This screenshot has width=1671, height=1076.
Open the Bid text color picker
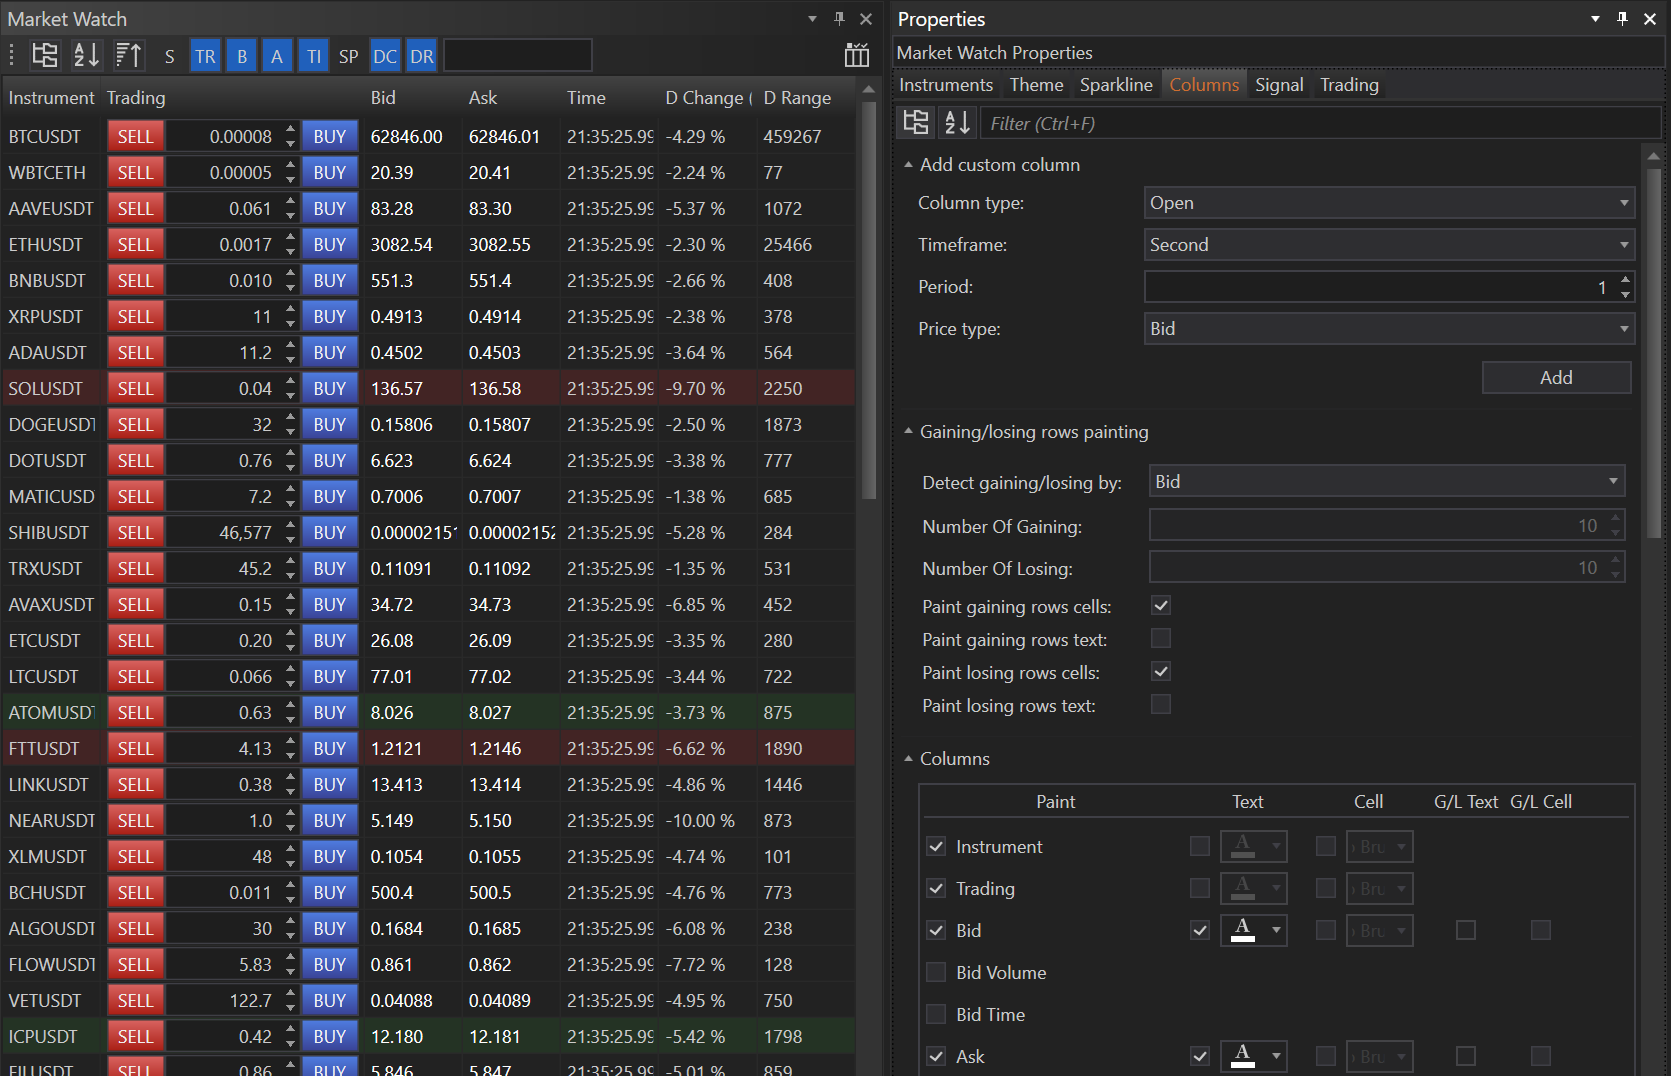coord(1254,930)
